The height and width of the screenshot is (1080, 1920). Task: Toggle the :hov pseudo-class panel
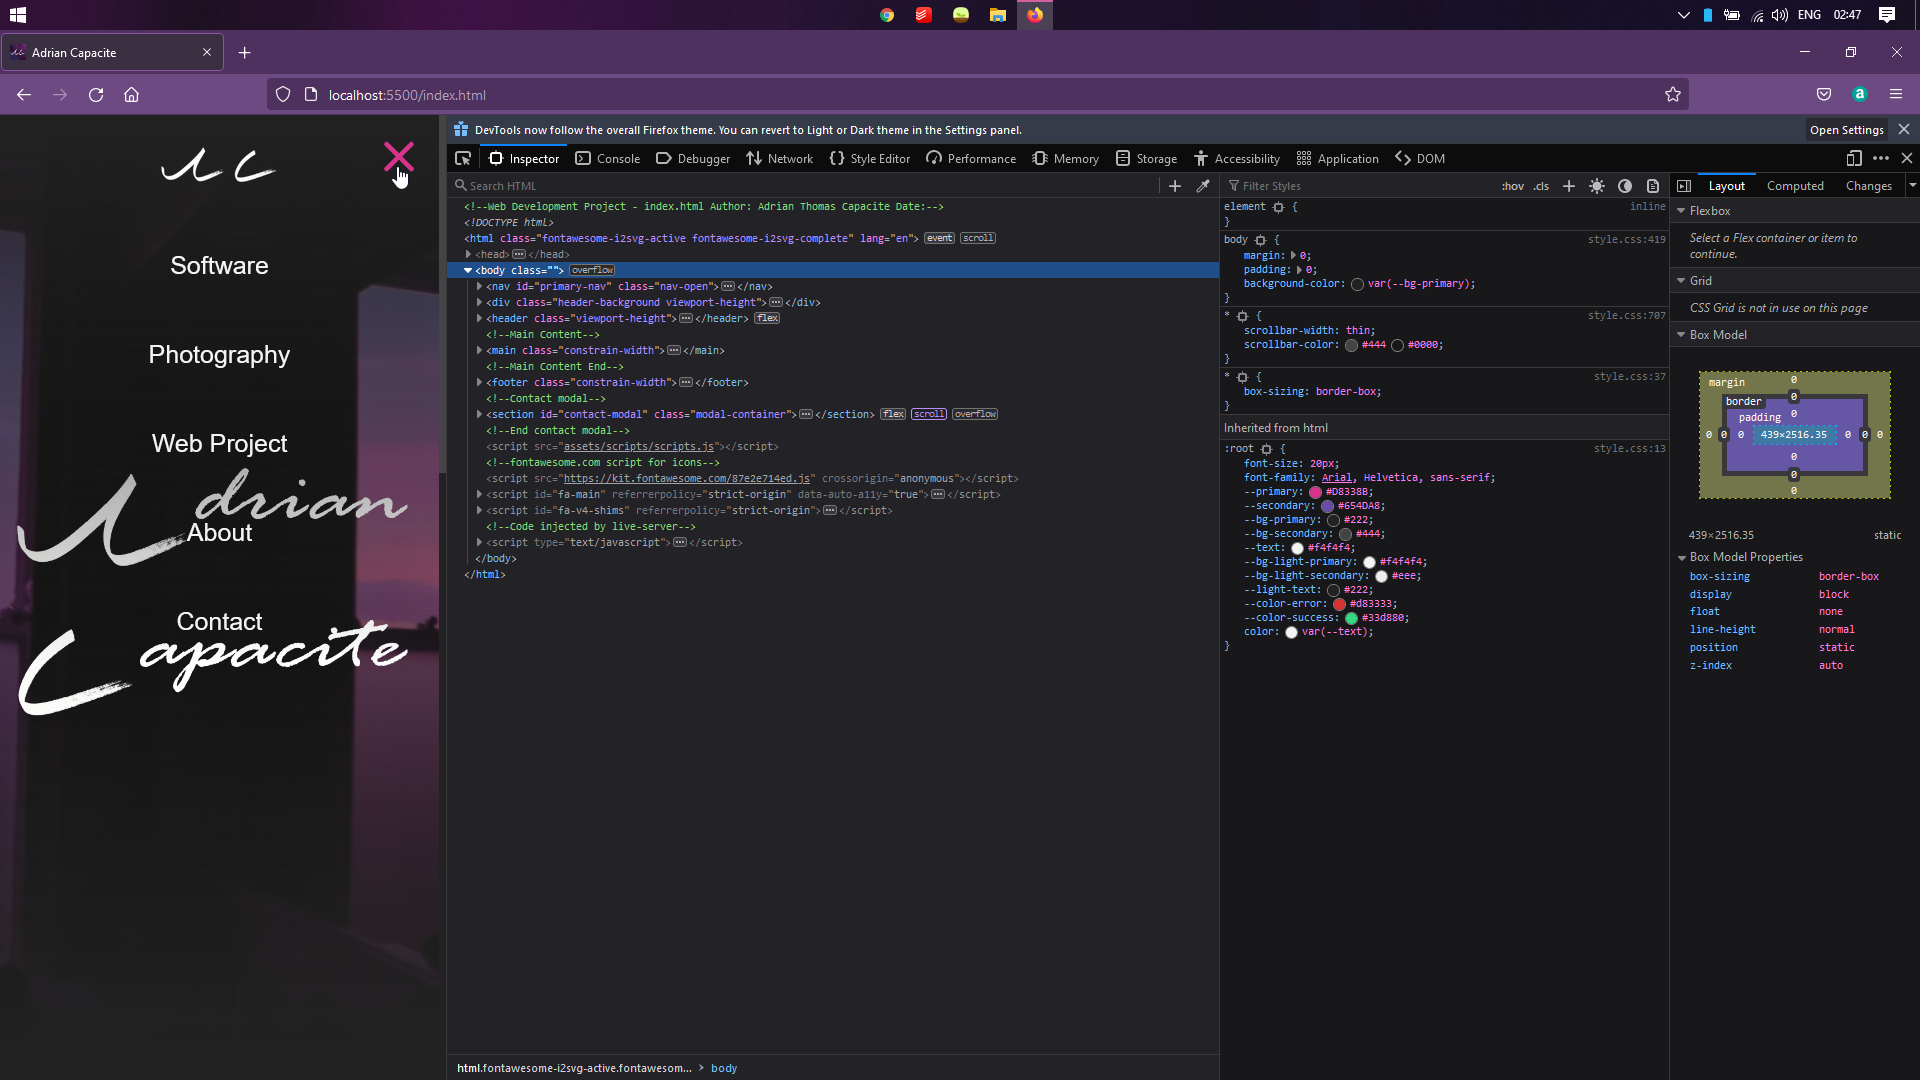[x=1513, y=186]
